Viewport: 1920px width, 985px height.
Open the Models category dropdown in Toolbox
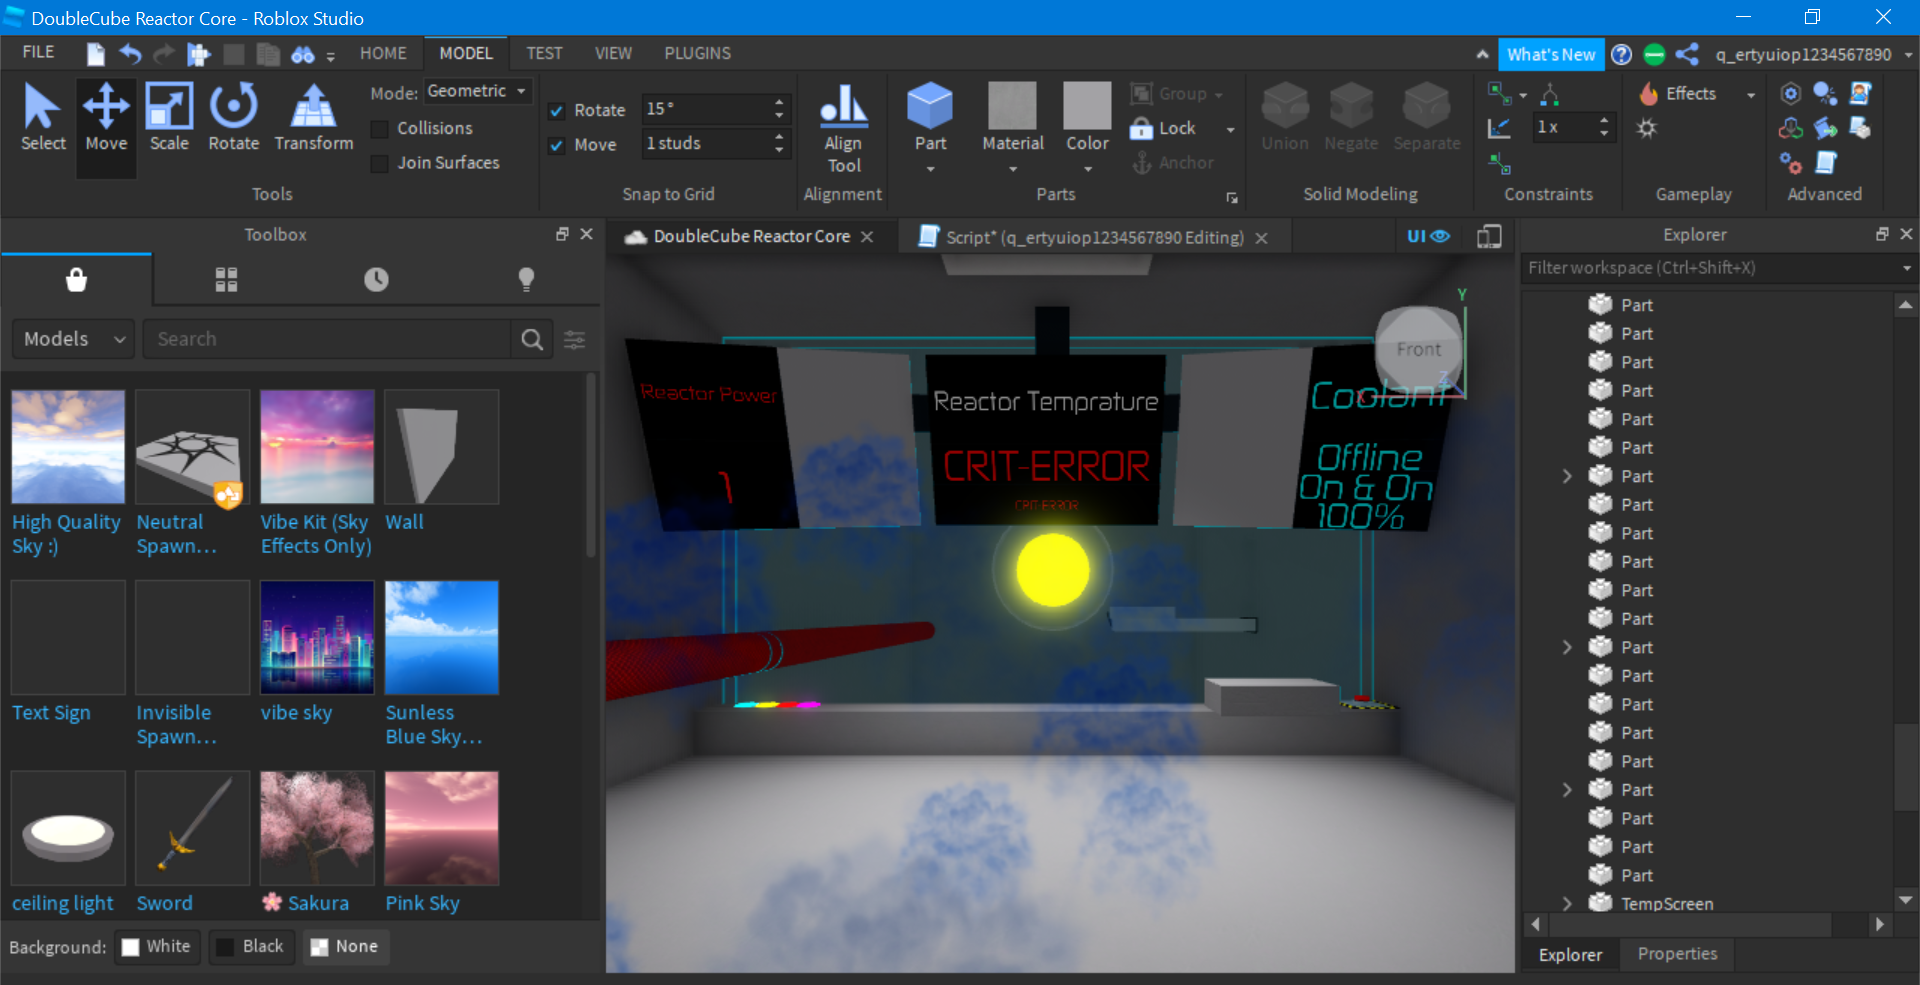(71, 338)
